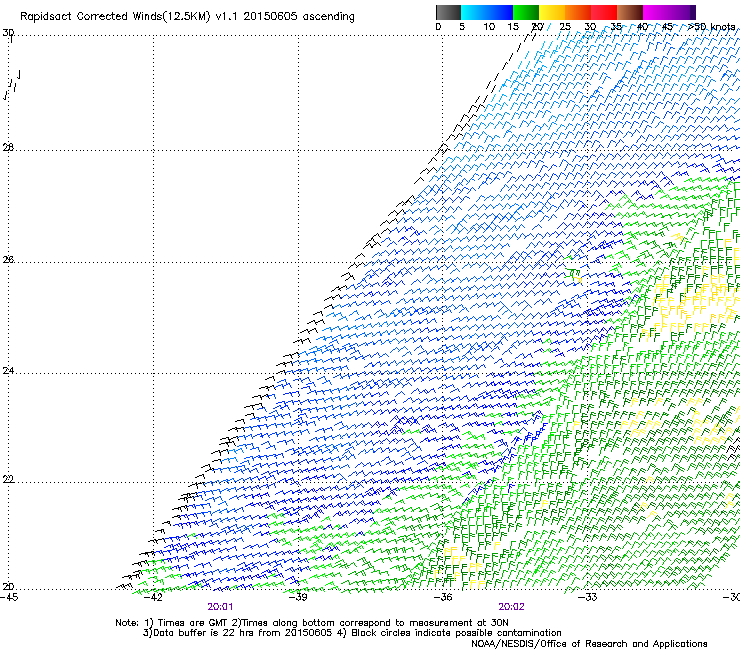Image resolution: width=740 pixels, height=650 pixels.
Task: Click the yellow 20–25 knots color segment
Action: pos(552,12)
